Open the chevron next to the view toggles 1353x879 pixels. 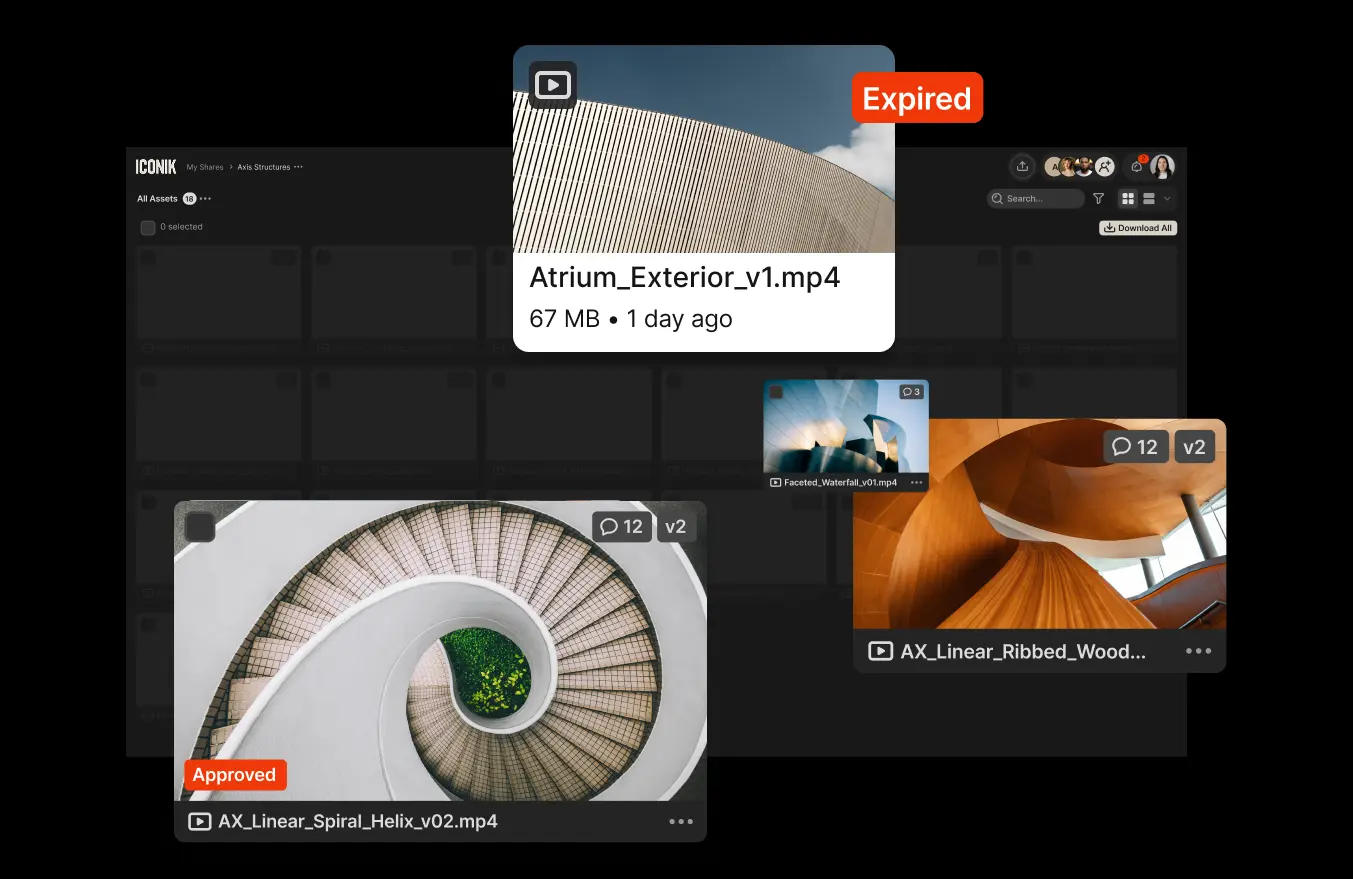point(1167,198)
